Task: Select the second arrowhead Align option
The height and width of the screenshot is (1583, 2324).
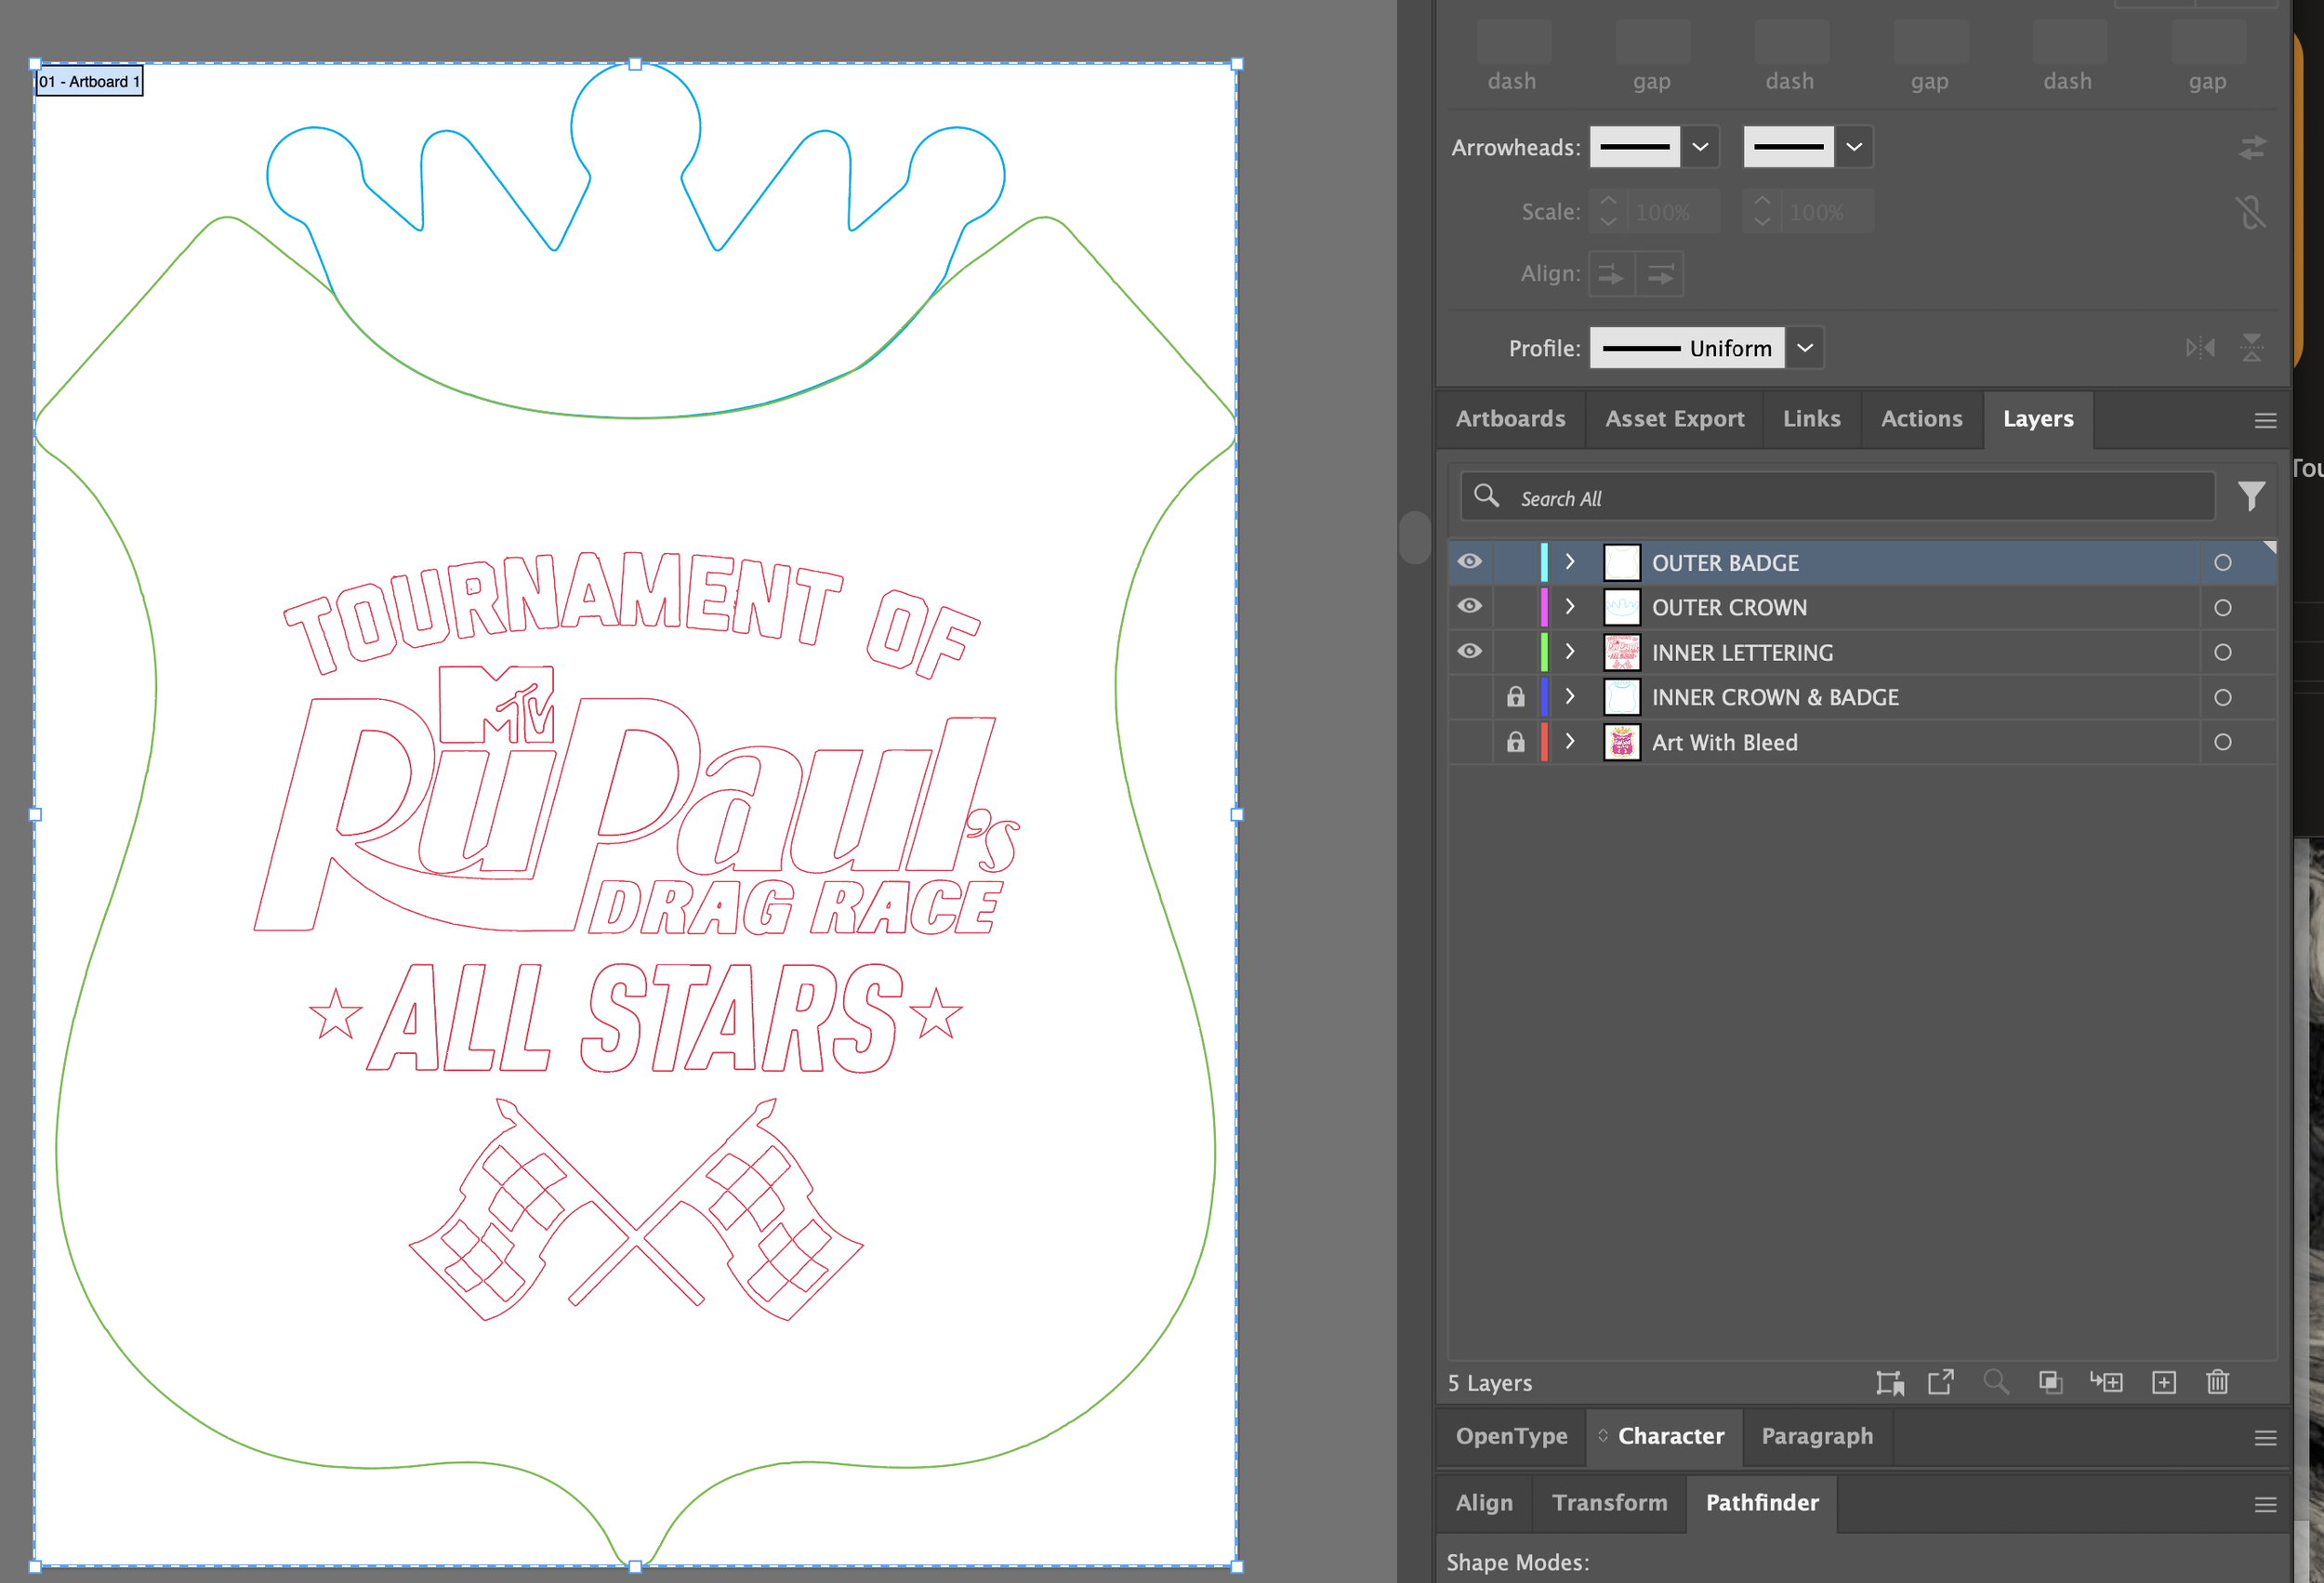Action: coord(1660,274)
